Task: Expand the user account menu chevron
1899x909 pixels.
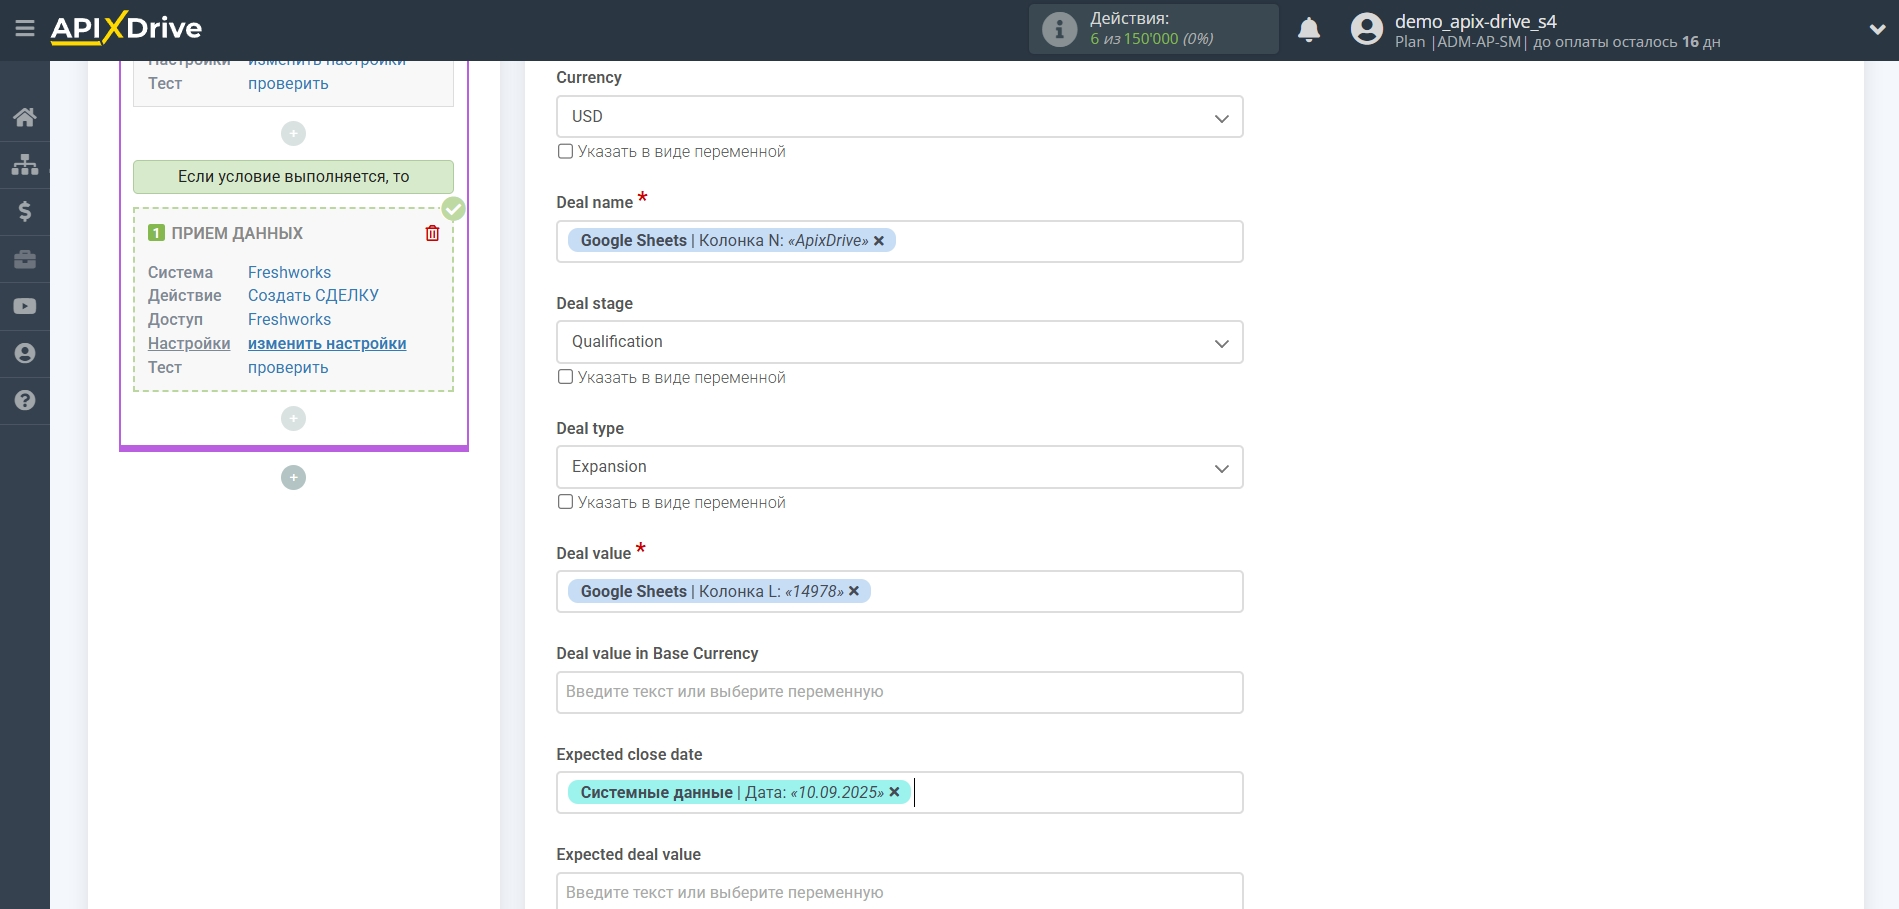Action: [x=1877, y=30]
